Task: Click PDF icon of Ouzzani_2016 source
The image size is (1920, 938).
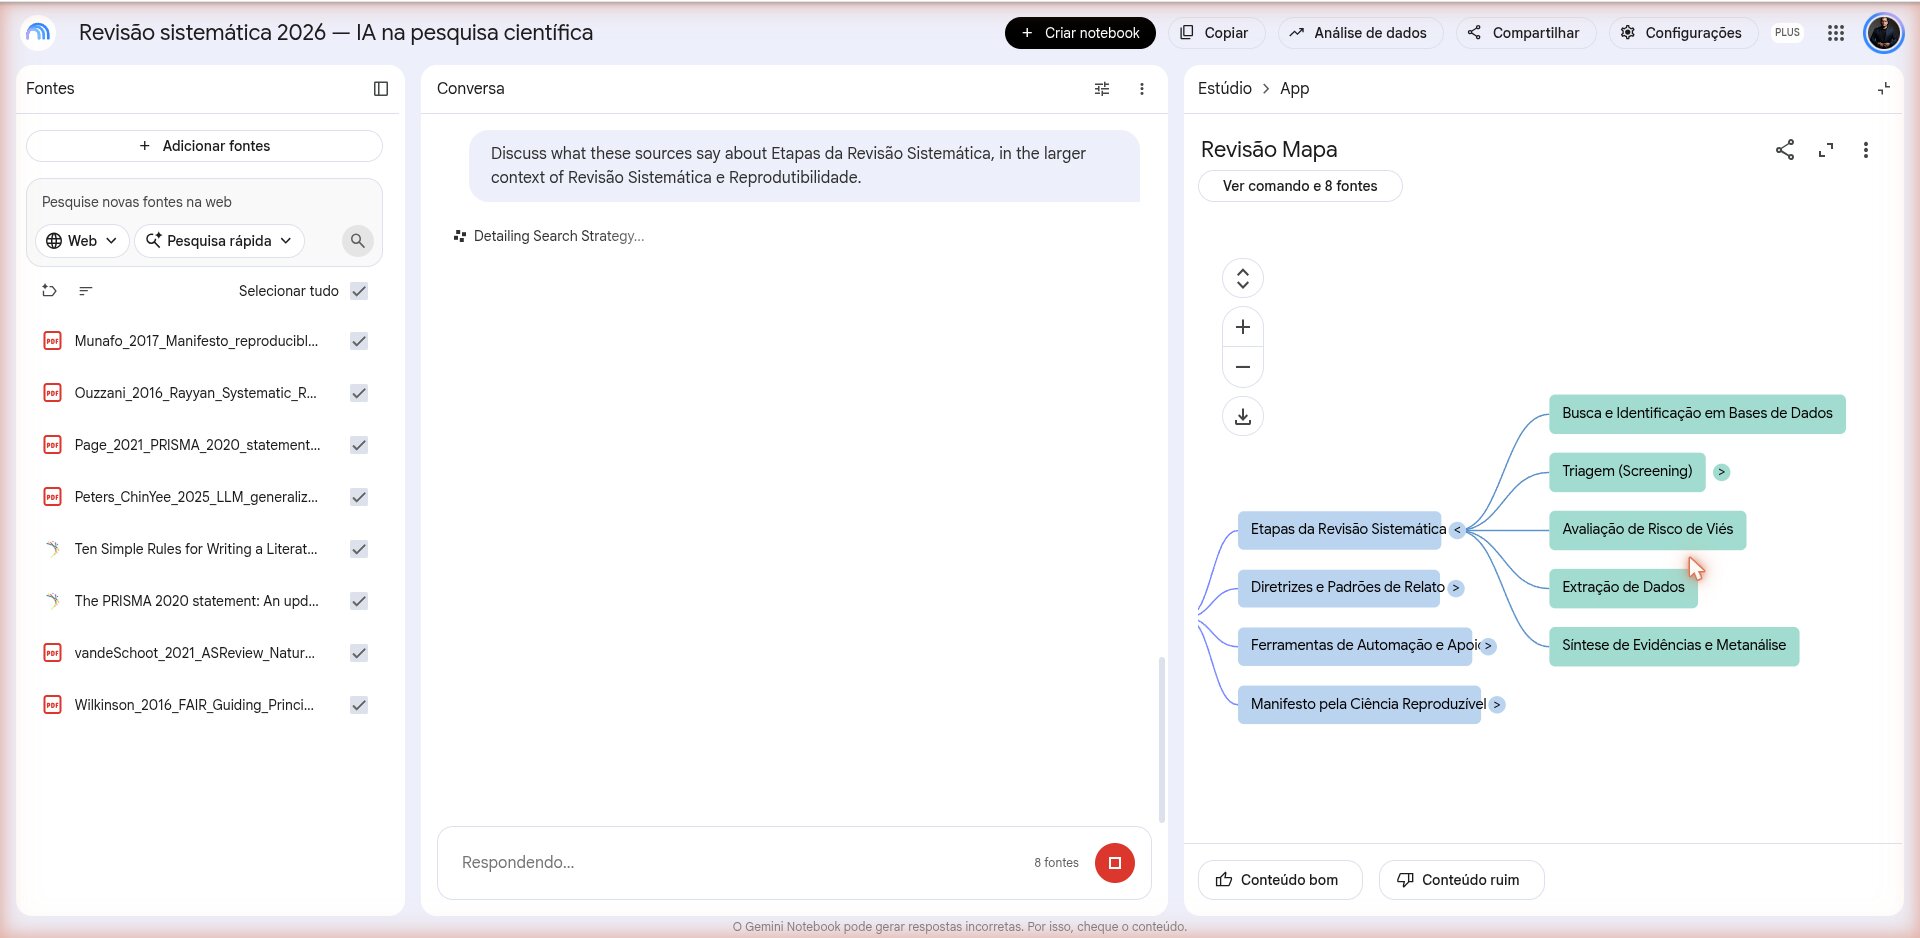Action: click(52, 393)
